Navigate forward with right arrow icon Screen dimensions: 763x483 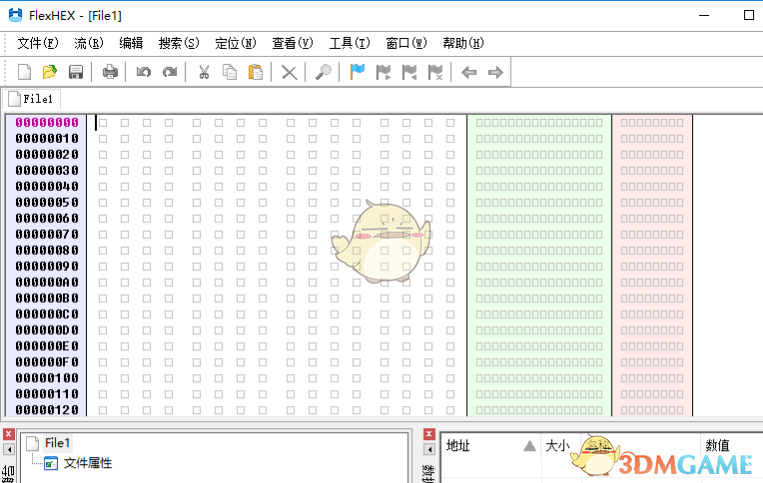[495, 72]
